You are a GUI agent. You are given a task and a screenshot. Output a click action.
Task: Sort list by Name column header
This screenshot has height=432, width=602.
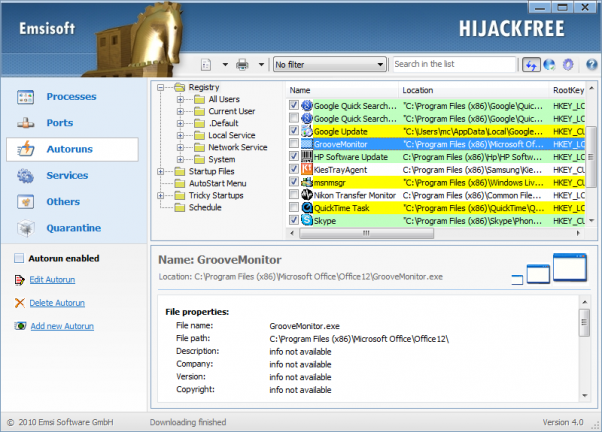[x=342, y=90]
